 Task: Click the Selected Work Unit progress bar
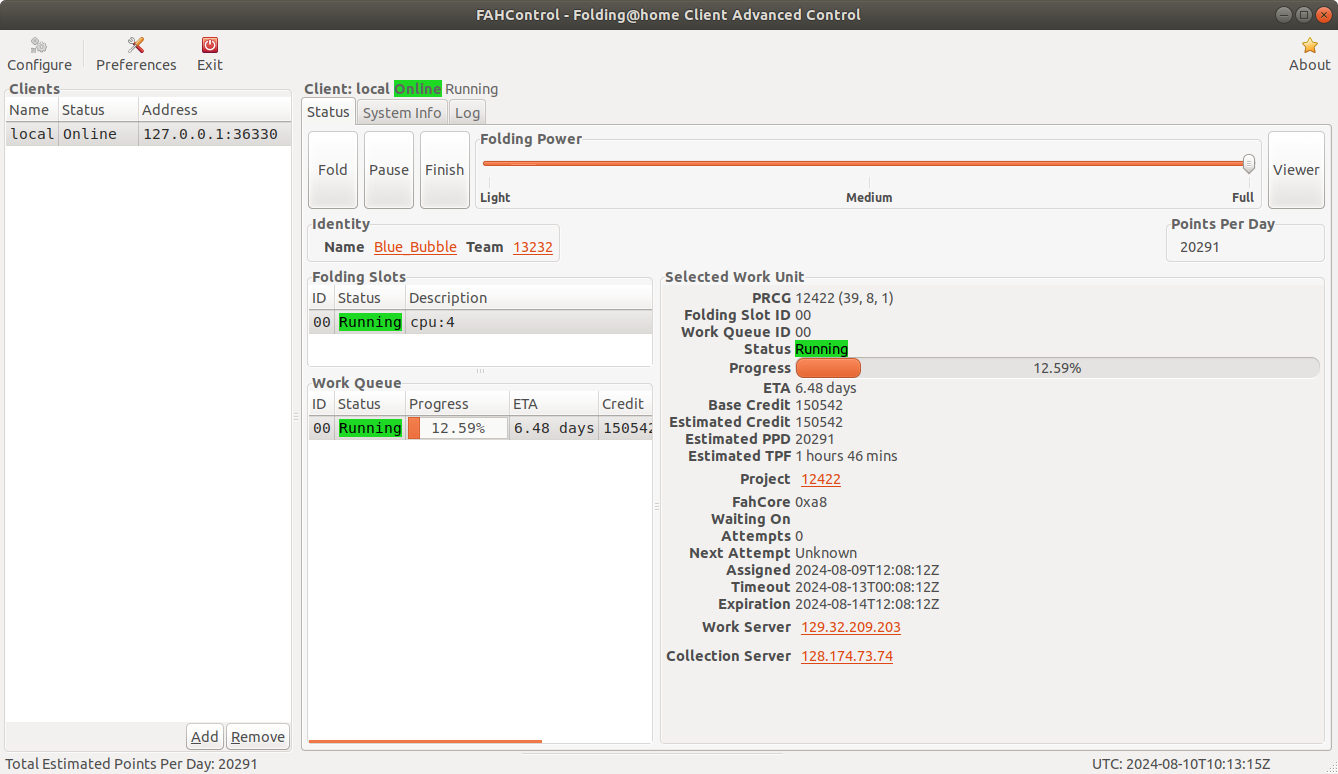click(x=1057, y=368)
